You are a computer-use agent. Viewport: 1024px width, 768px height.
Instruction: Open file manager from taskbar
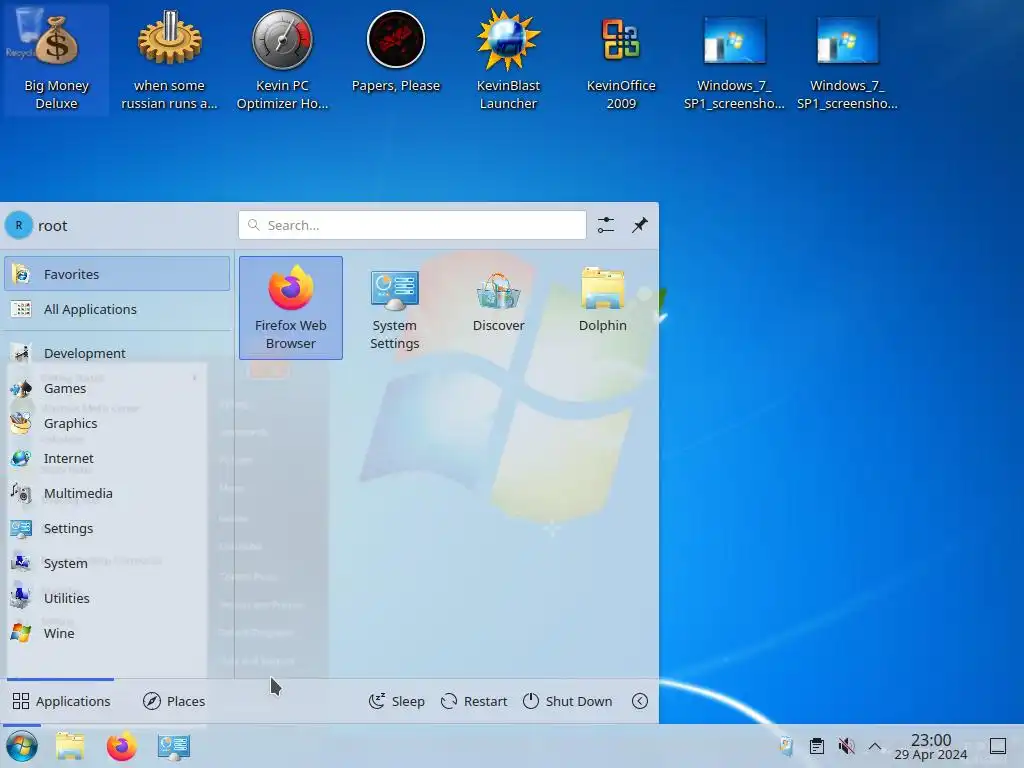point(70,746)
